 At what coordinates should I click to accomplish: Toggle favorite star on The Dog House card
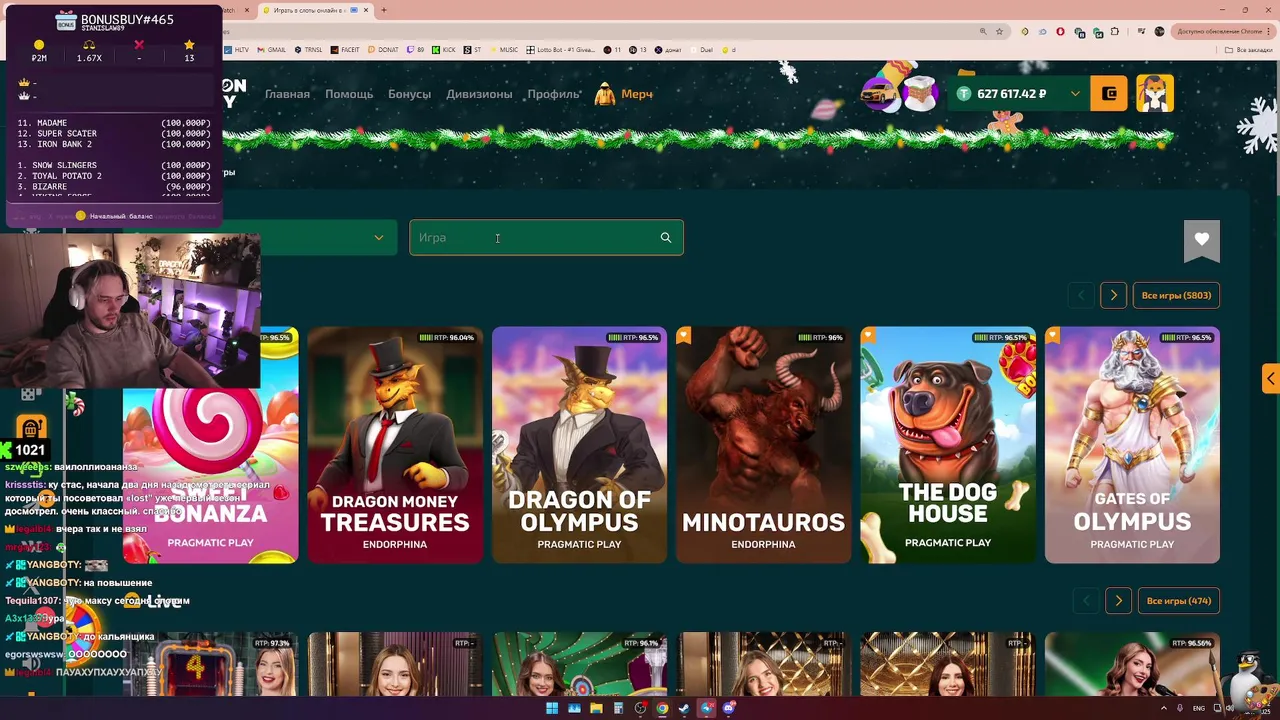[868, 336]
